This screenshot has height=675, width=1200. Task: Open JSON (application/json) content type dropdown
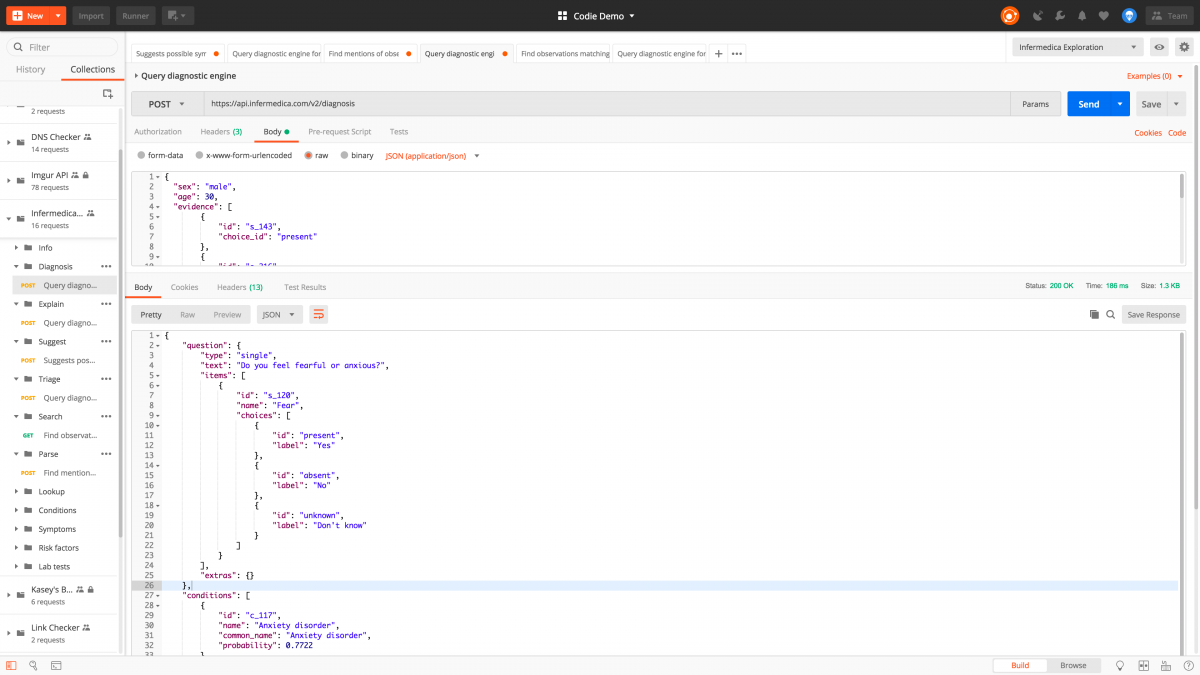click(x=432, y=155)
